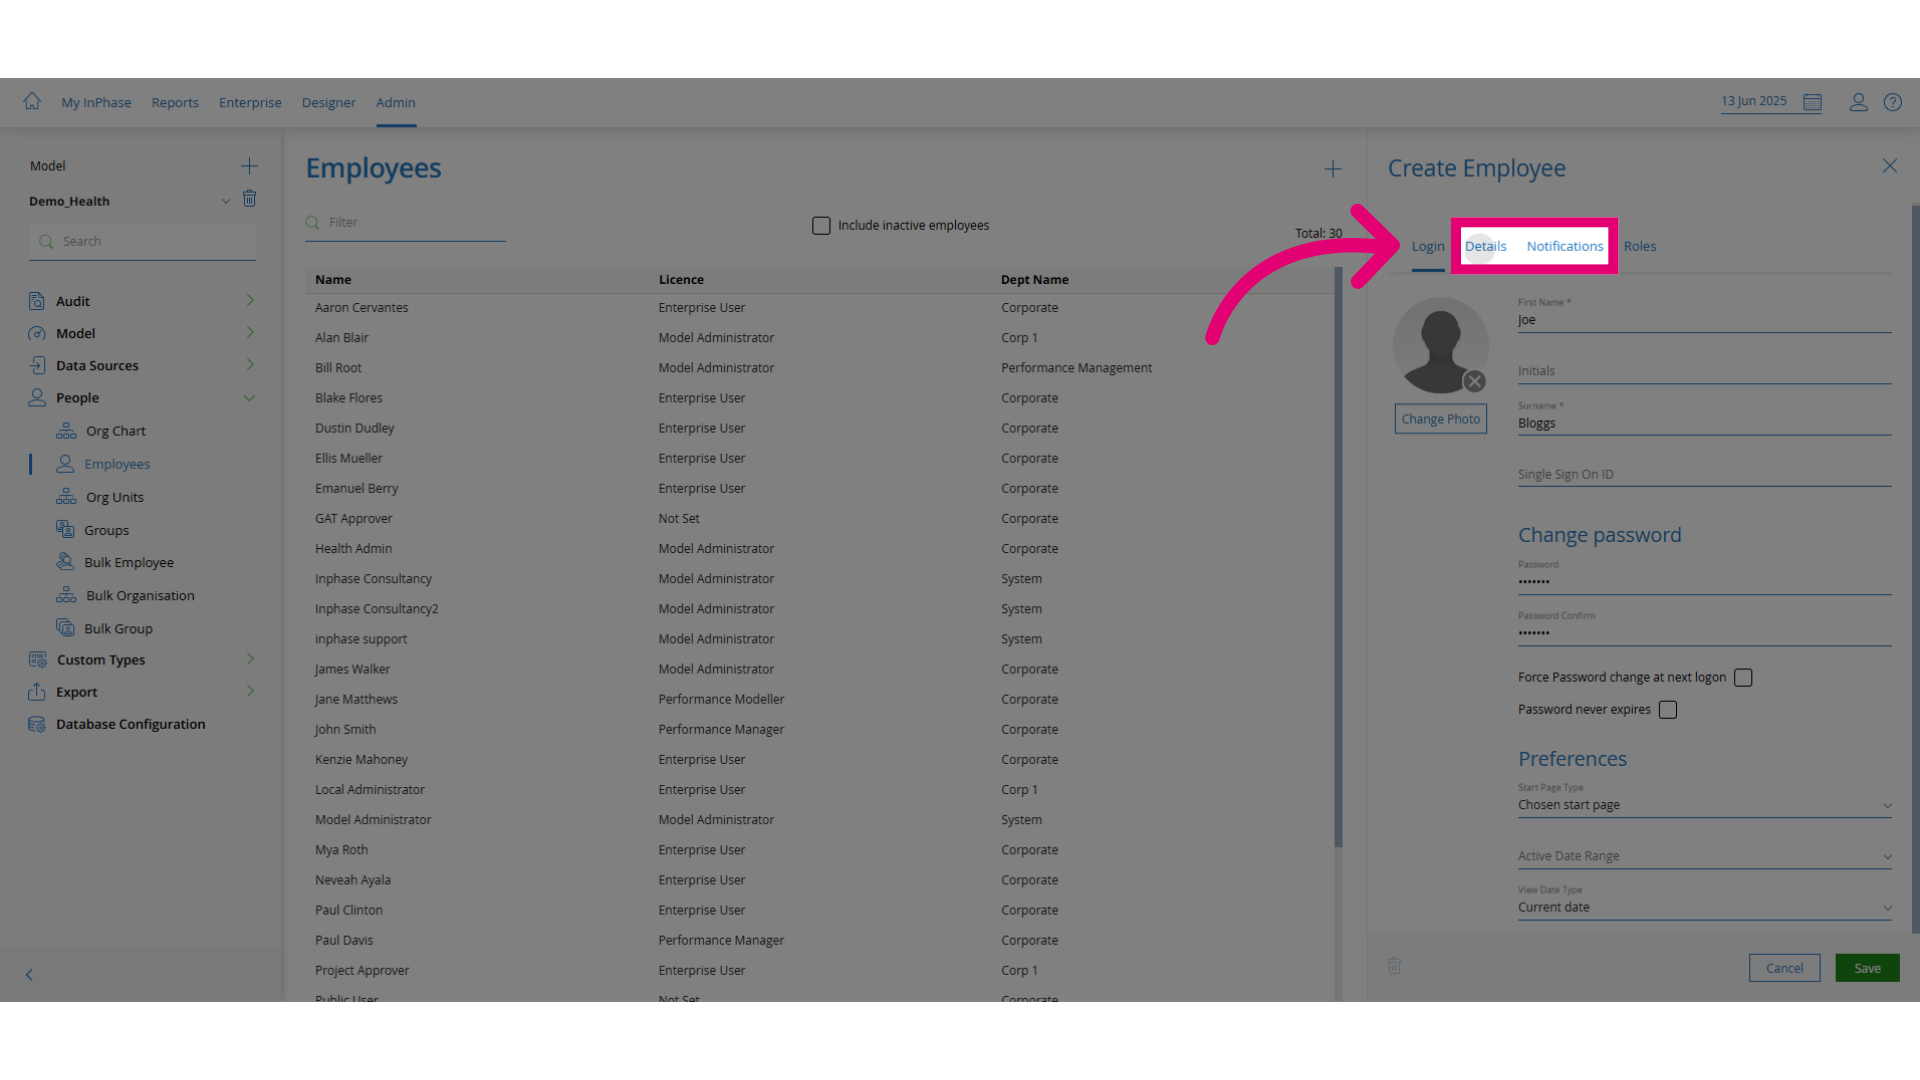The image size is (1920, 1080).
Task: Open Database Configuration
Action: coord(130,724)
